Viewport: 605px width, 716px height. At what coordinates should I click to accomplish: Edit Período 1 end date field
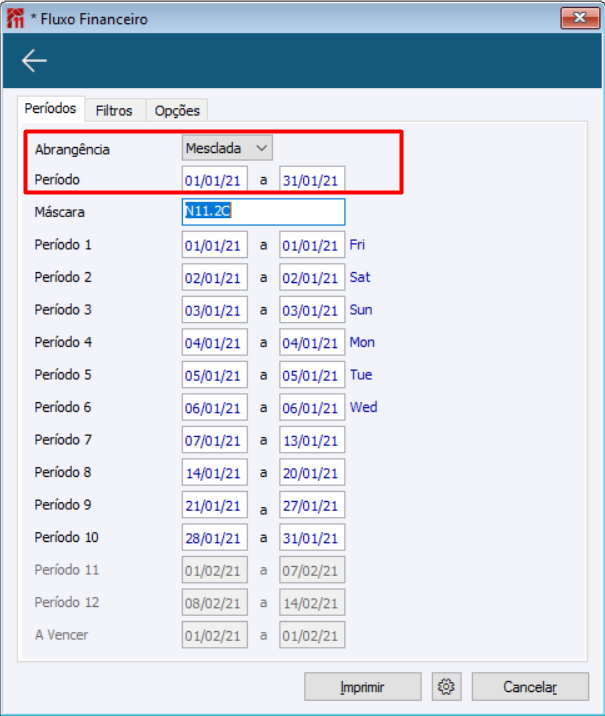tap(312, 245)
